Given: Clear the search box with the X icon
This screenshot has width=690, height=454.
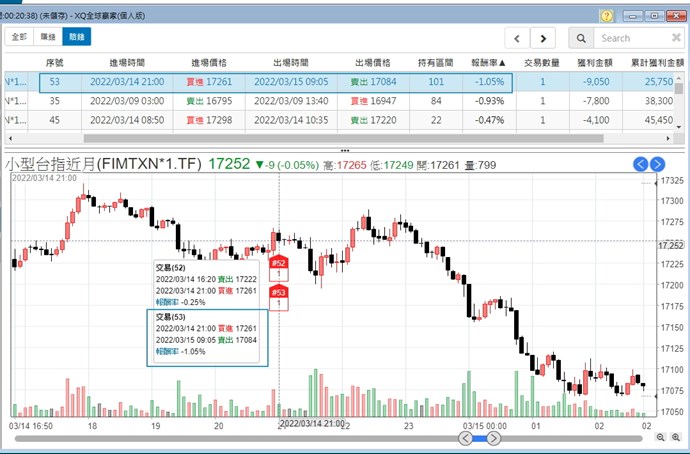Looking at the screenshot, I should [676, 38].
